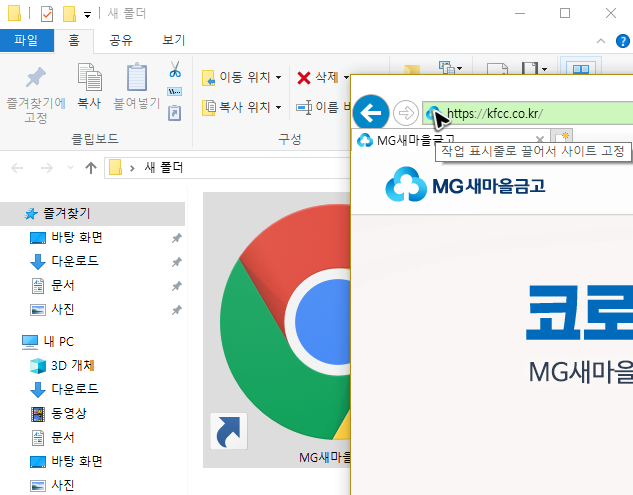Select the Chrome shortcut thumbnail MG새마을

coord(277,330)
